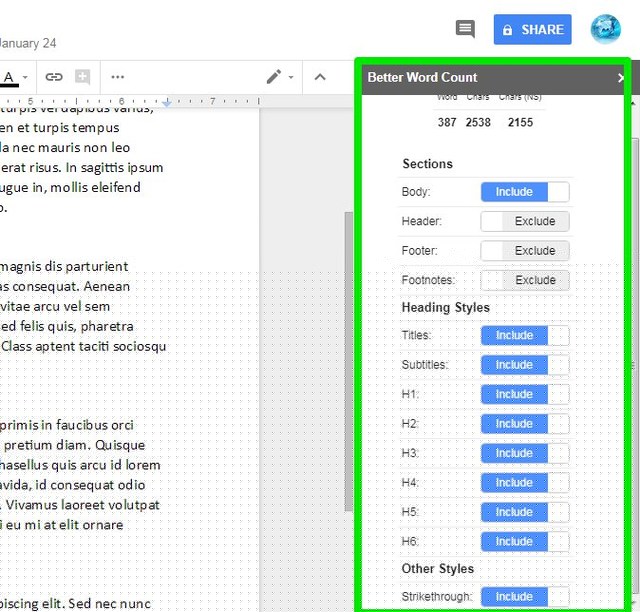Click the chars value 2538
Screen dimensions: 640x612
[478, 122]
